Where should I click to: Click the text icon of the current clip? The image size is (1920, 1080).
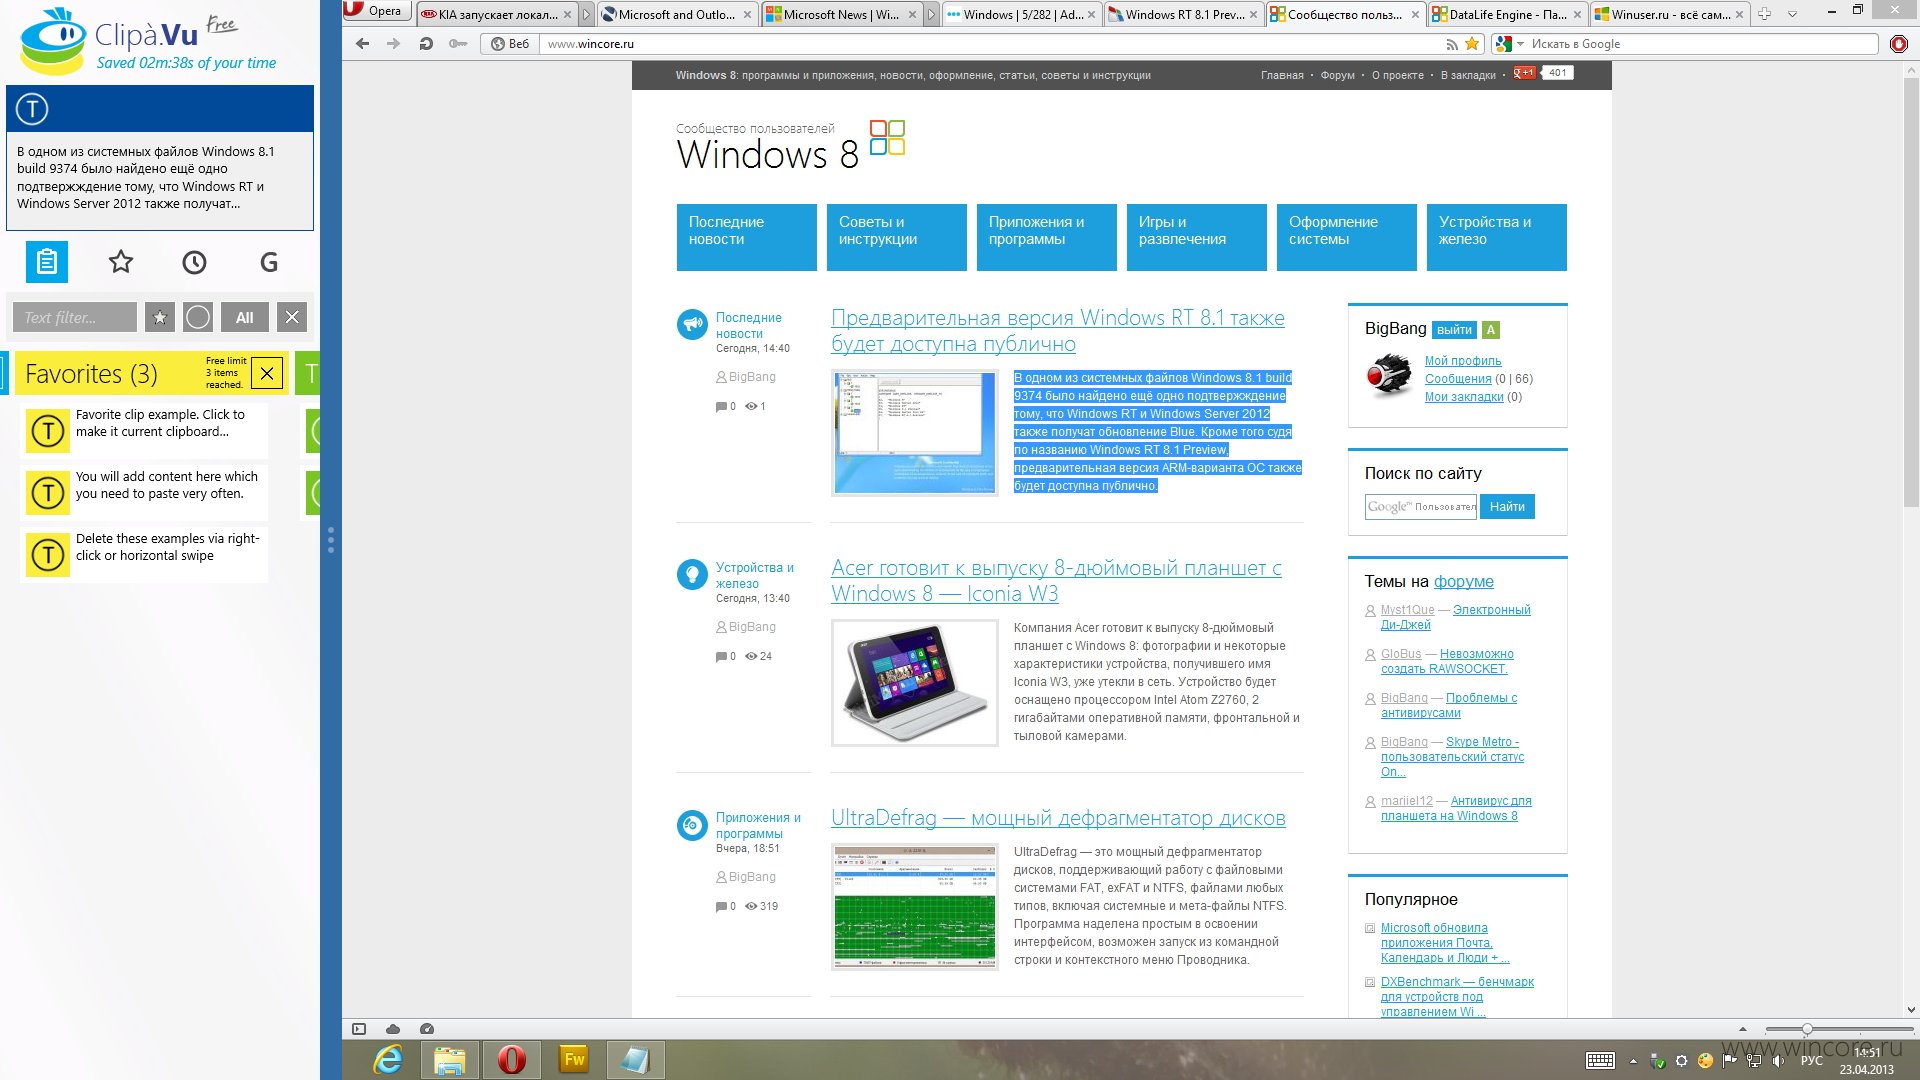(x=32, y=109)
